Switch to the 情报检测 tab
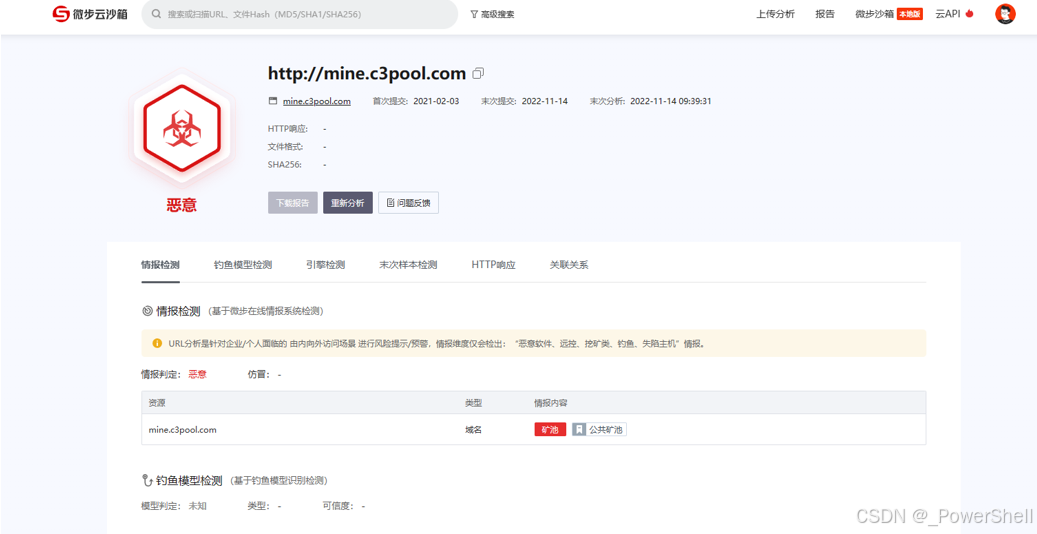This screenshot has height=534, width=1037. 160,265
